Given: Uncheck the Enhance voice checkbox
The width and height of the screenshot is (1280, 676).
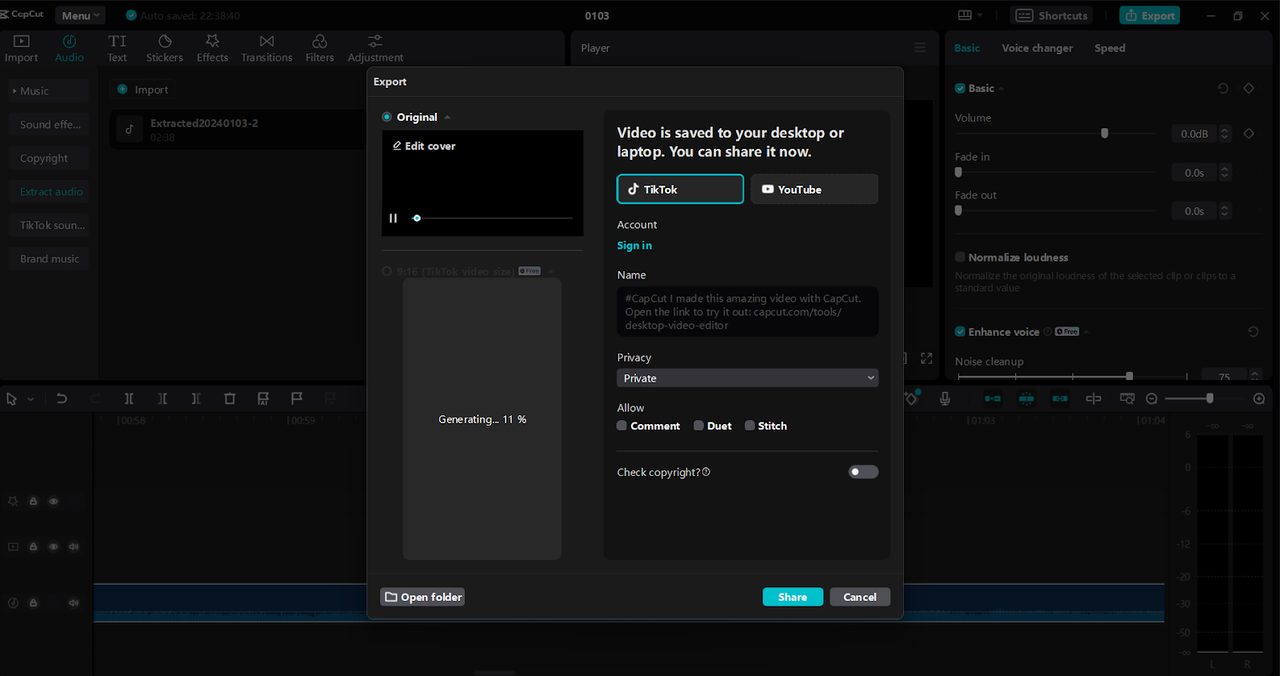Looking at the screenshot, I should coord(960,331).
